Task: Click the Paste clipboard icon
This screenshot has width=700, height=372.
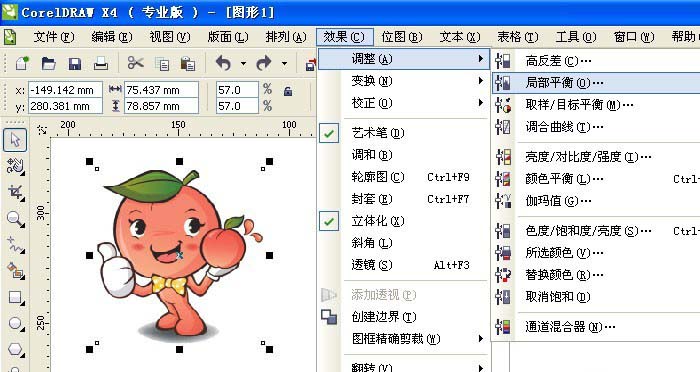Action: (188, 64)
